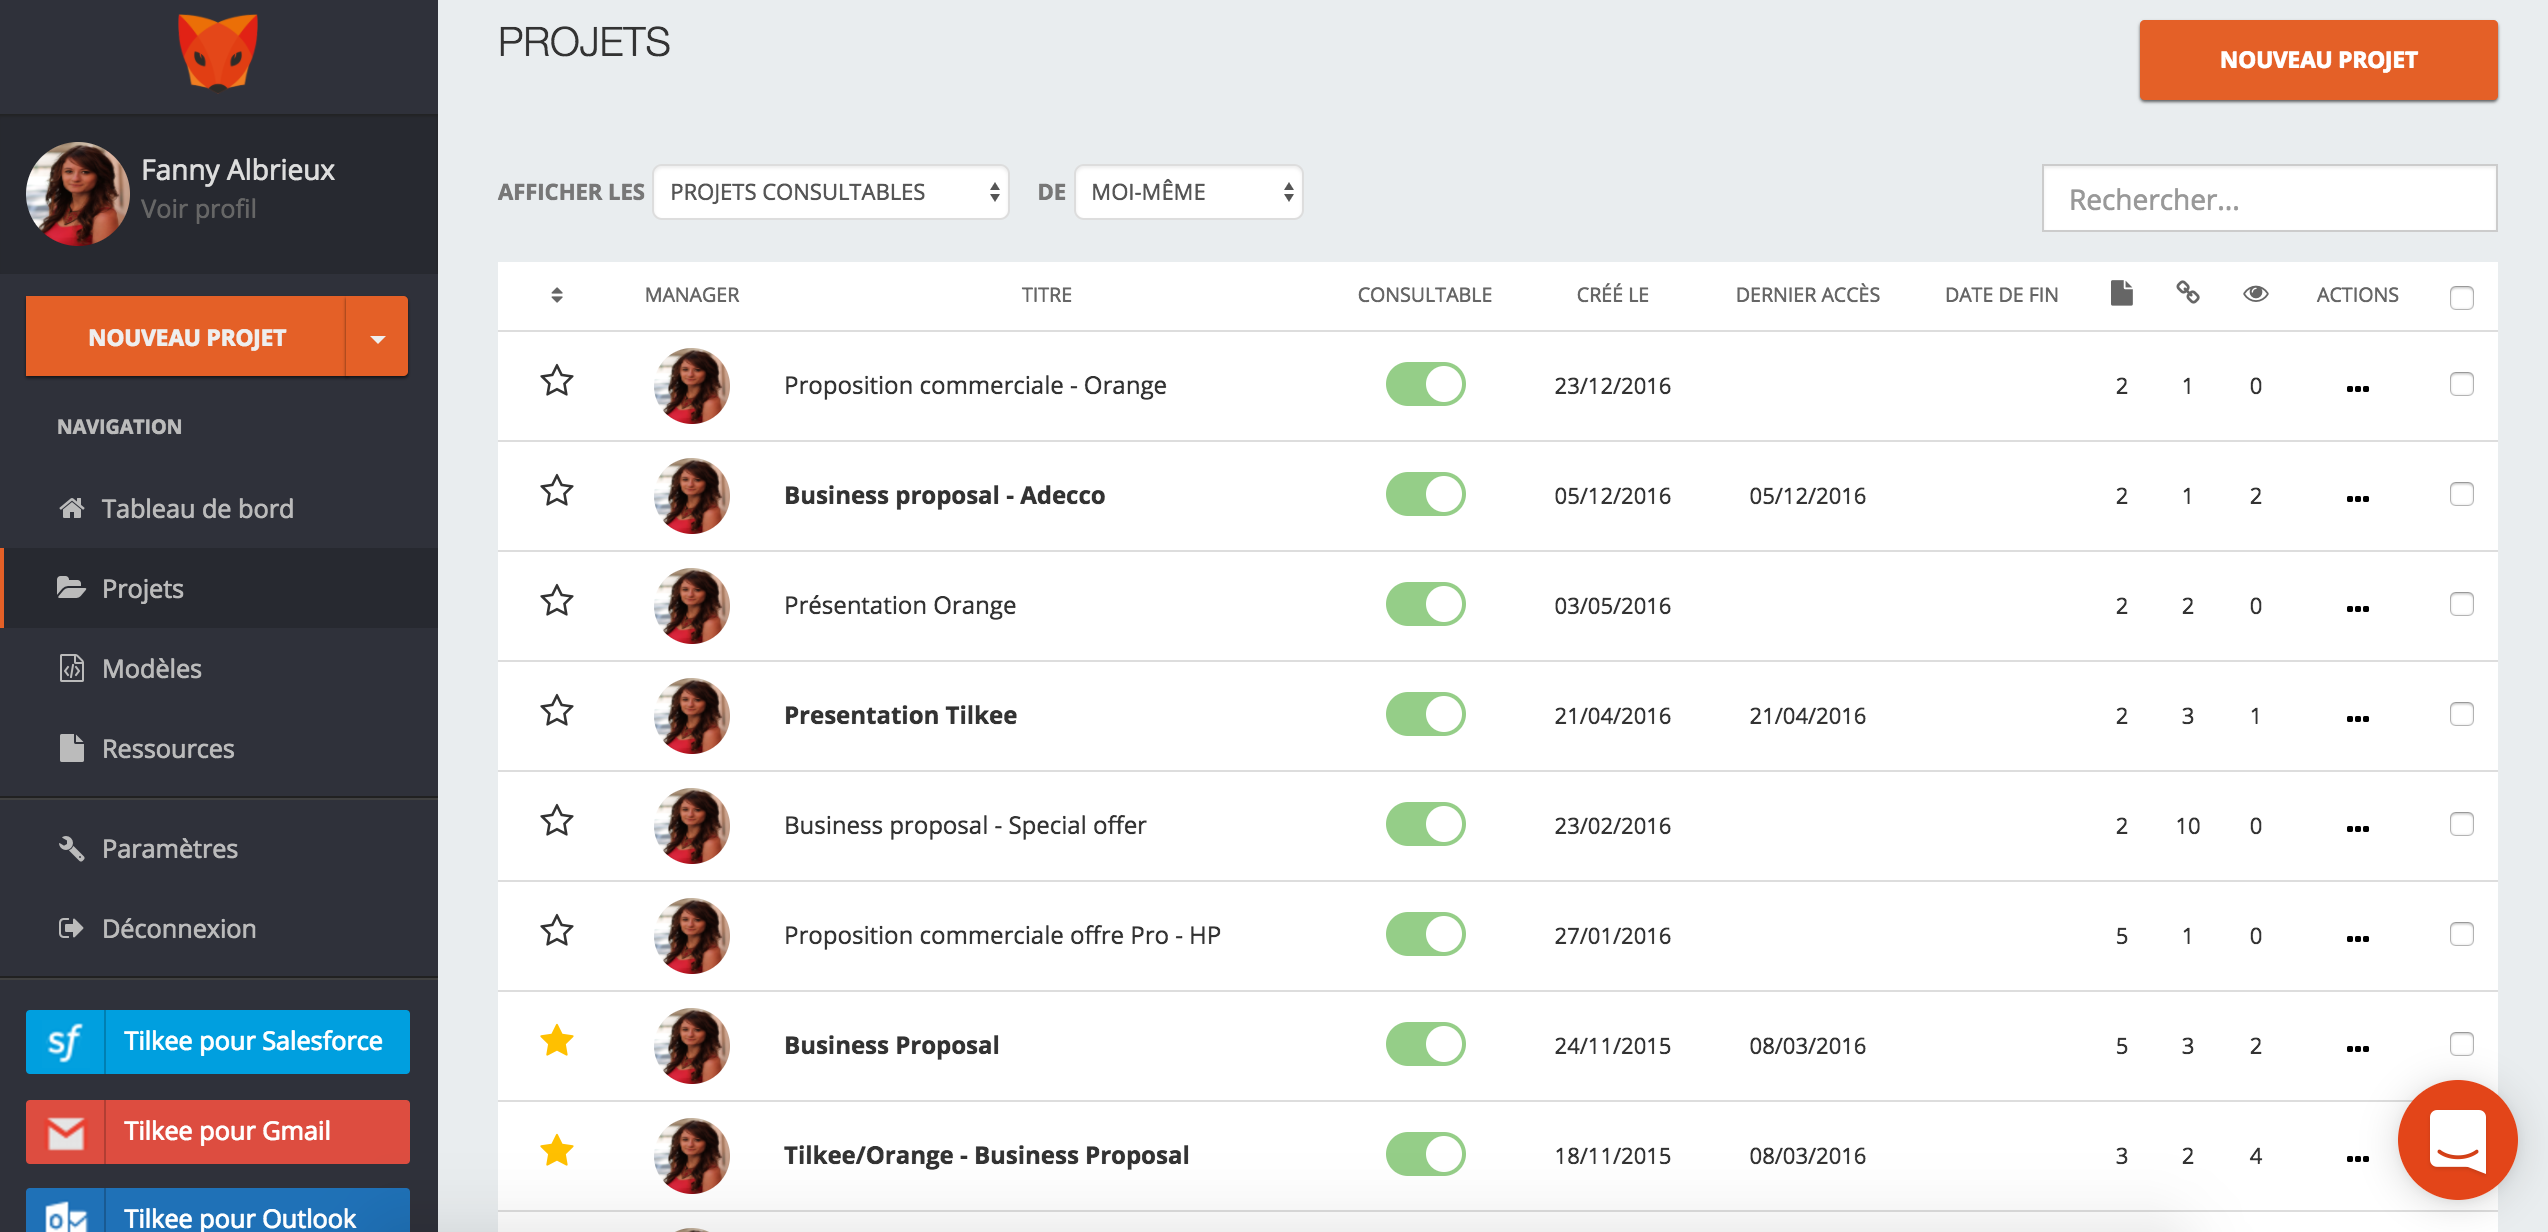Sort by the links icon column
This screenshot has width=2548, height=1232.
tap(2188, 293)
